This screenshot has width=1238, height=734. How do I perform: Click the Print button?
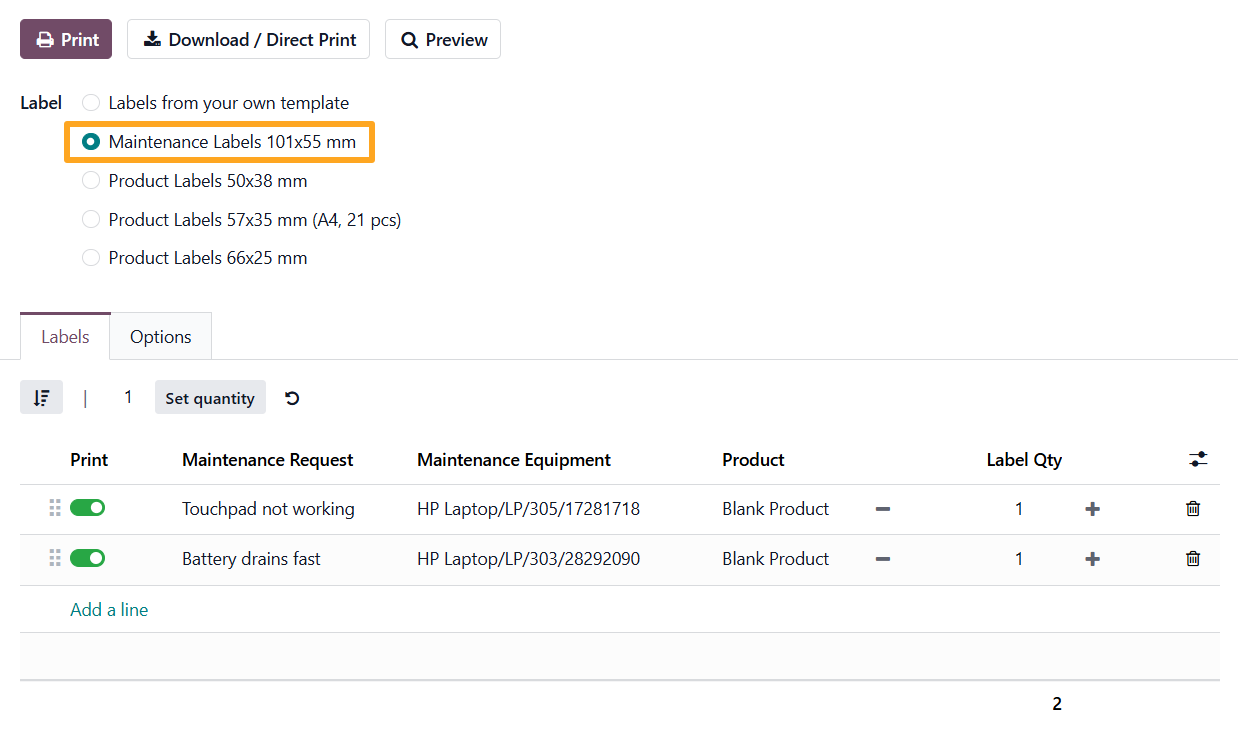[66, 40]
